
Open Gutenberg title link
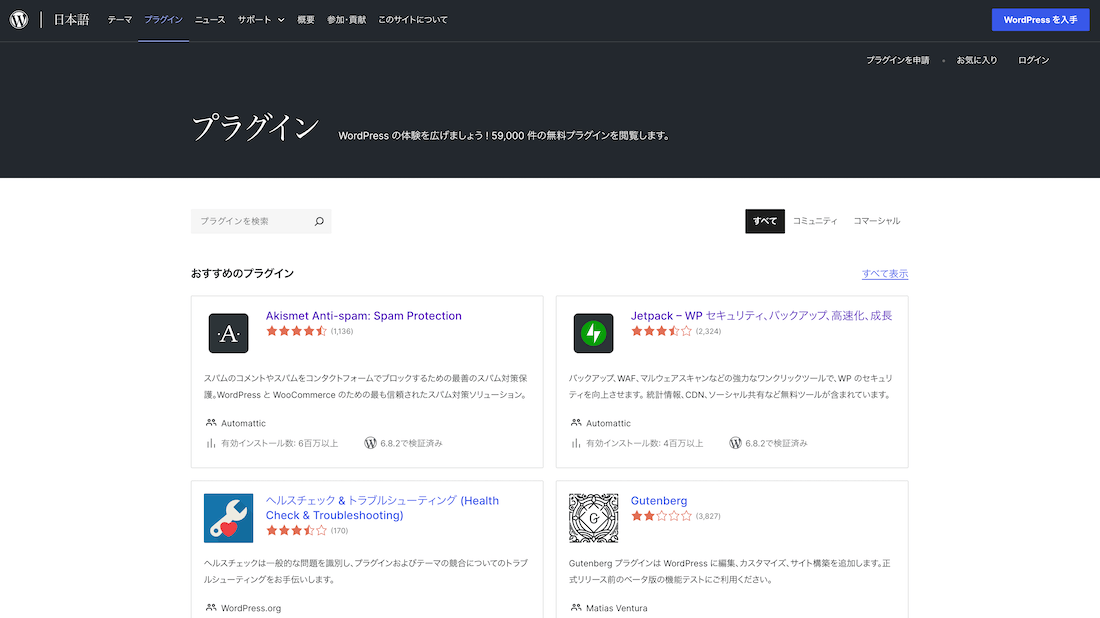659,501
